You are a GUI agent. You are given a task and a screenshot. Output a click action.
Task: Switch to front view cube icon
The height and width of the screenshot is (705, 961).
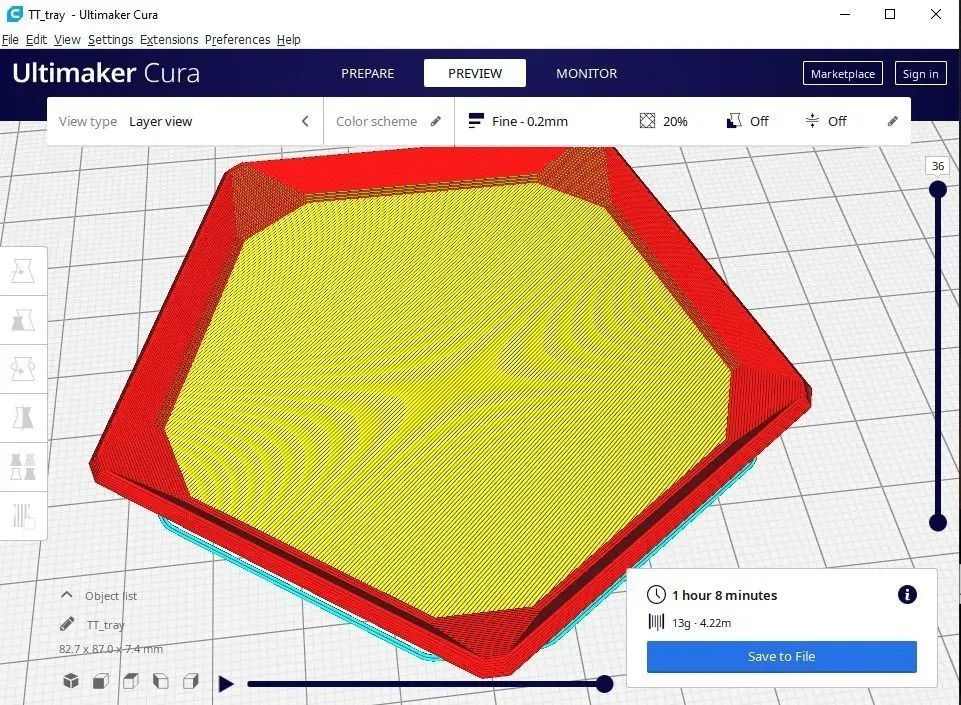101,681
